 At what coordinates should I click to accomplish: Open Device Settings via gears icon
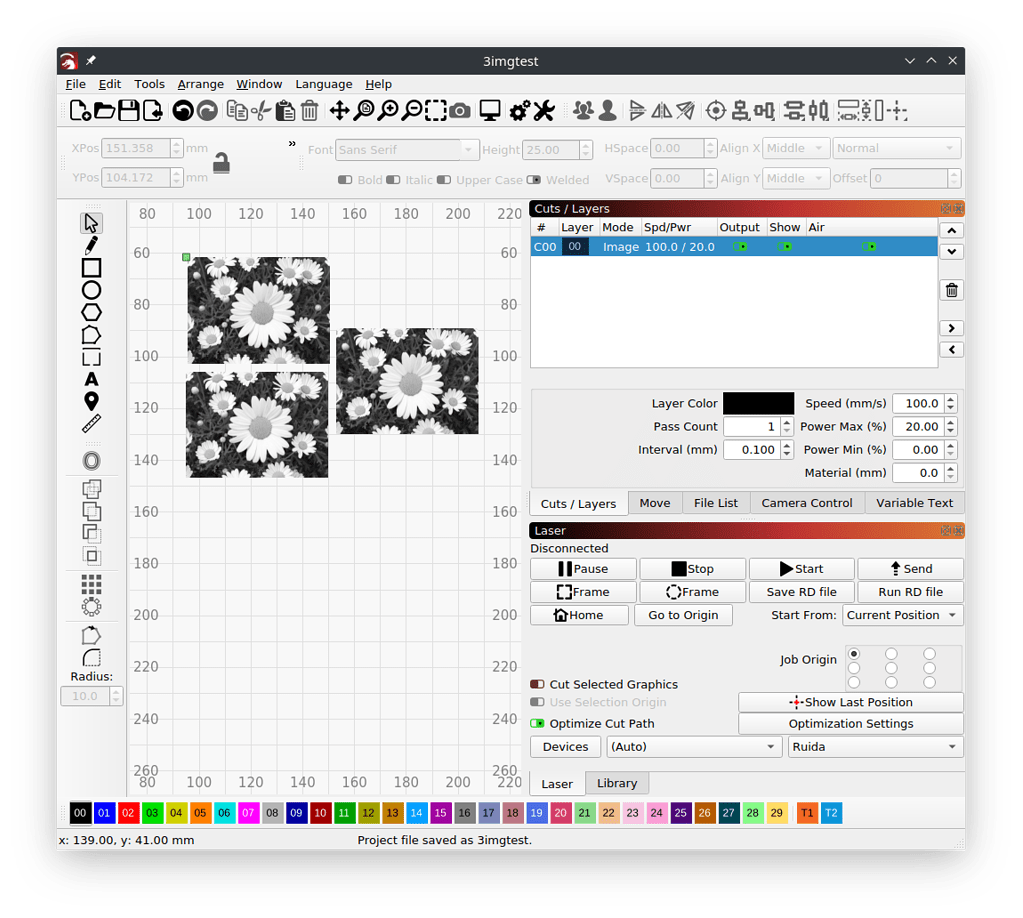519,110
